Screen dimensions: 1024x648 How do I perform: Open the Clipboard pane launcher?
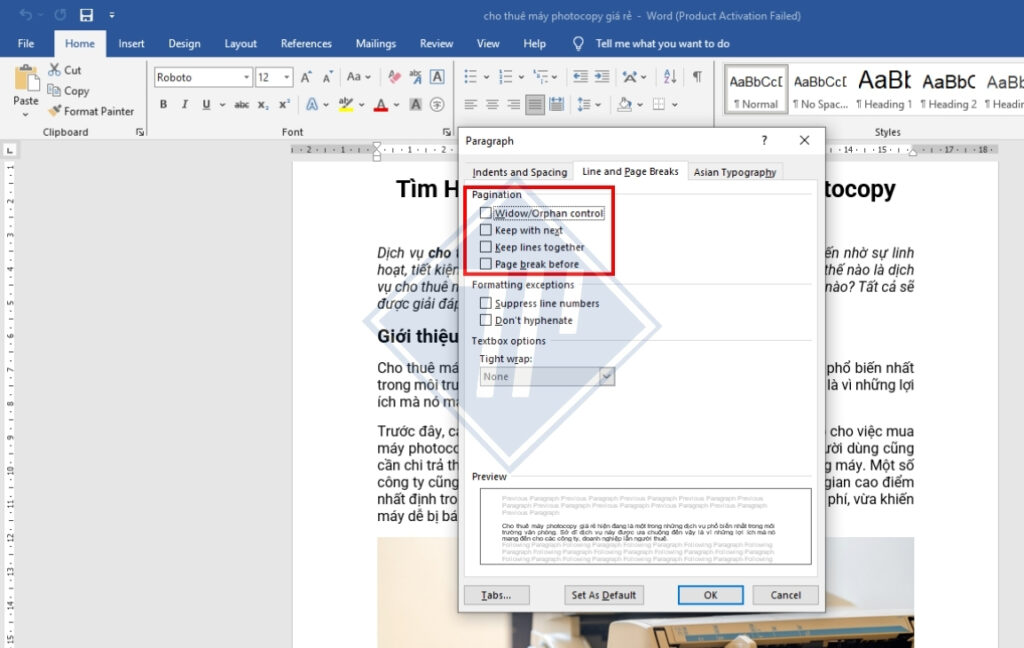(140, 132)
